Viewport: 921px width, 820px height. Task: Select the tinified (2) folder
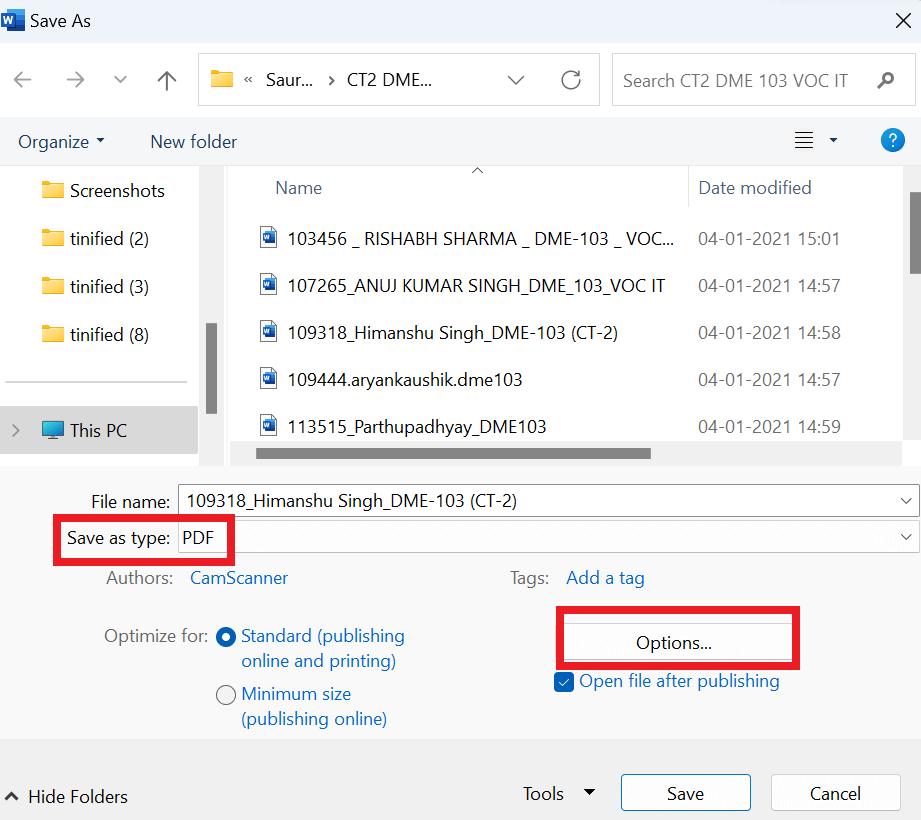[x=95, y=238]
